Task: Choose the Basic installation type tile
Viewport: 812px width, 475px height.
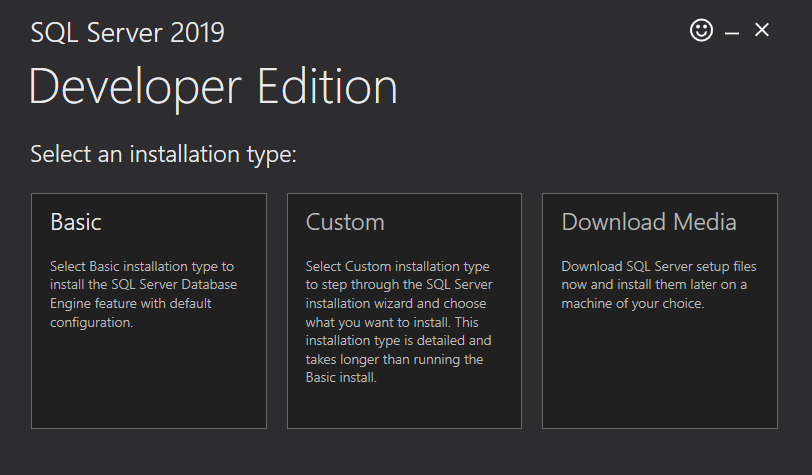Action: tap(149, 311)
